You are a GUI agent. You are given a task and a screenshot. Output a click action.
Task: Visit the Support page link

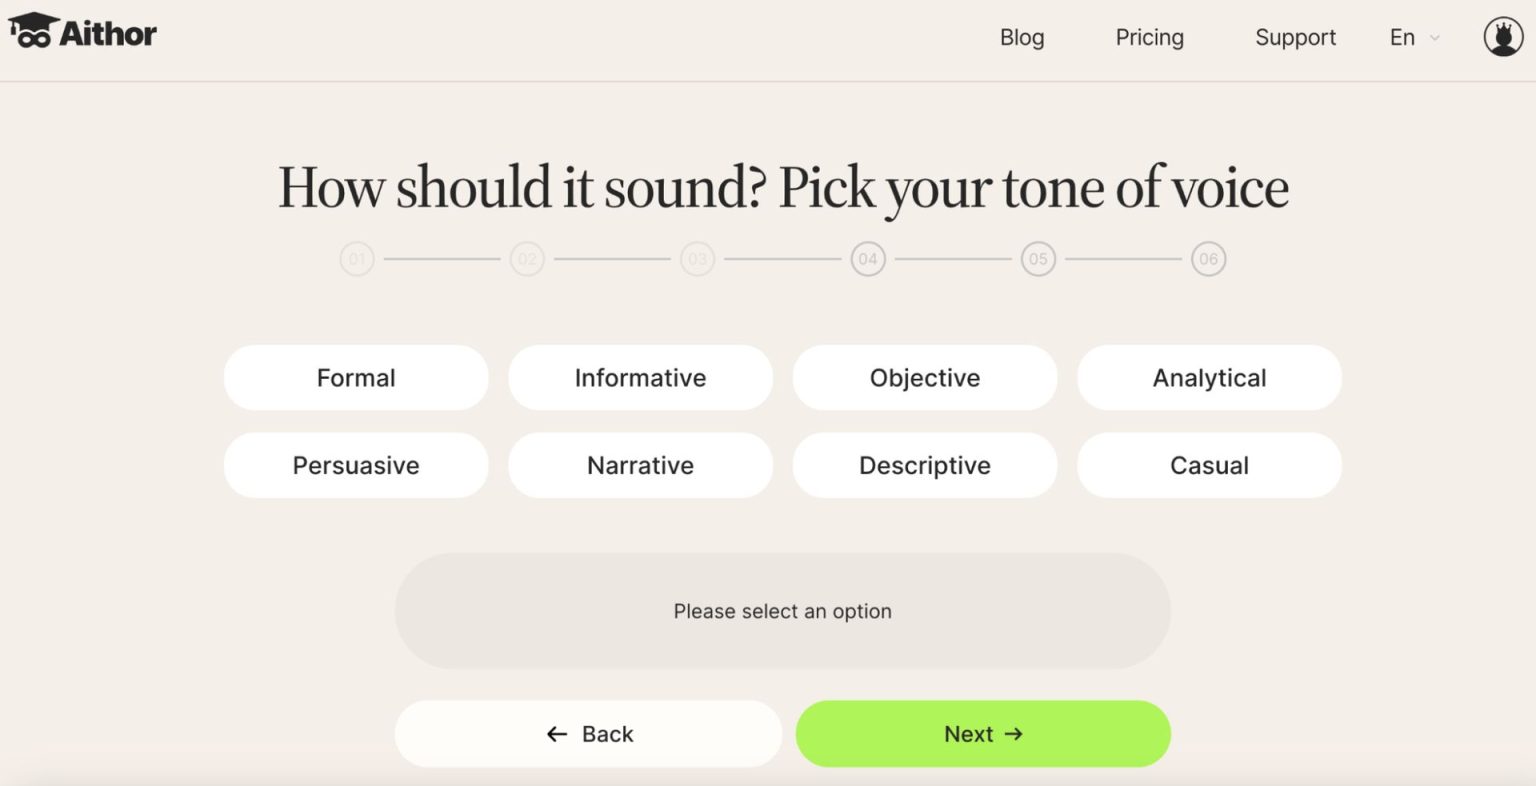pos(1295,38)
